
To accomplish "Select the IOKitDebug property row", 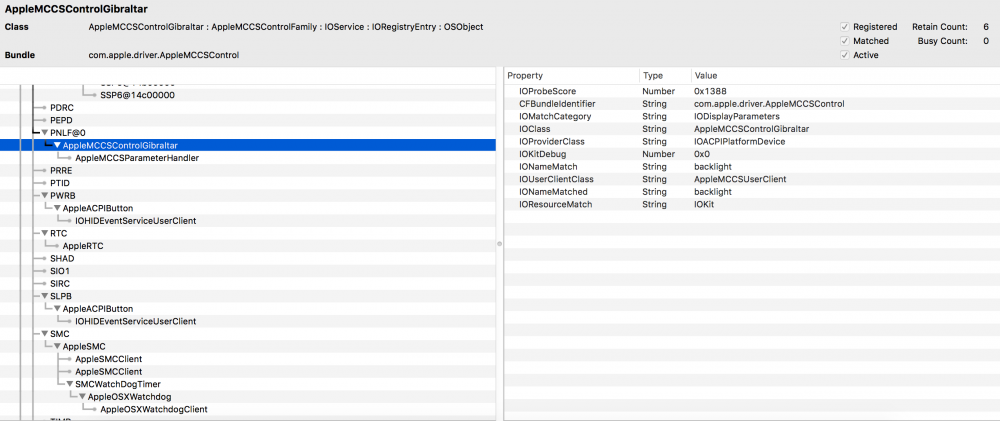I will pos(752,154).
